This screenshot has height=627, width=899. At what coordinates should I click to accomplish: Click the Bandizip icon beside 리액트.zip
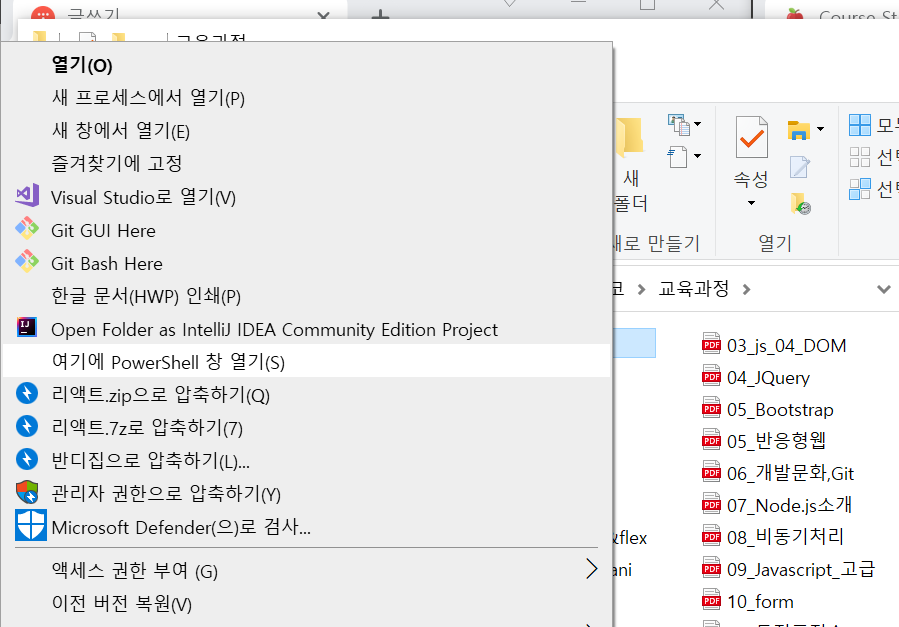coord(27,393)
